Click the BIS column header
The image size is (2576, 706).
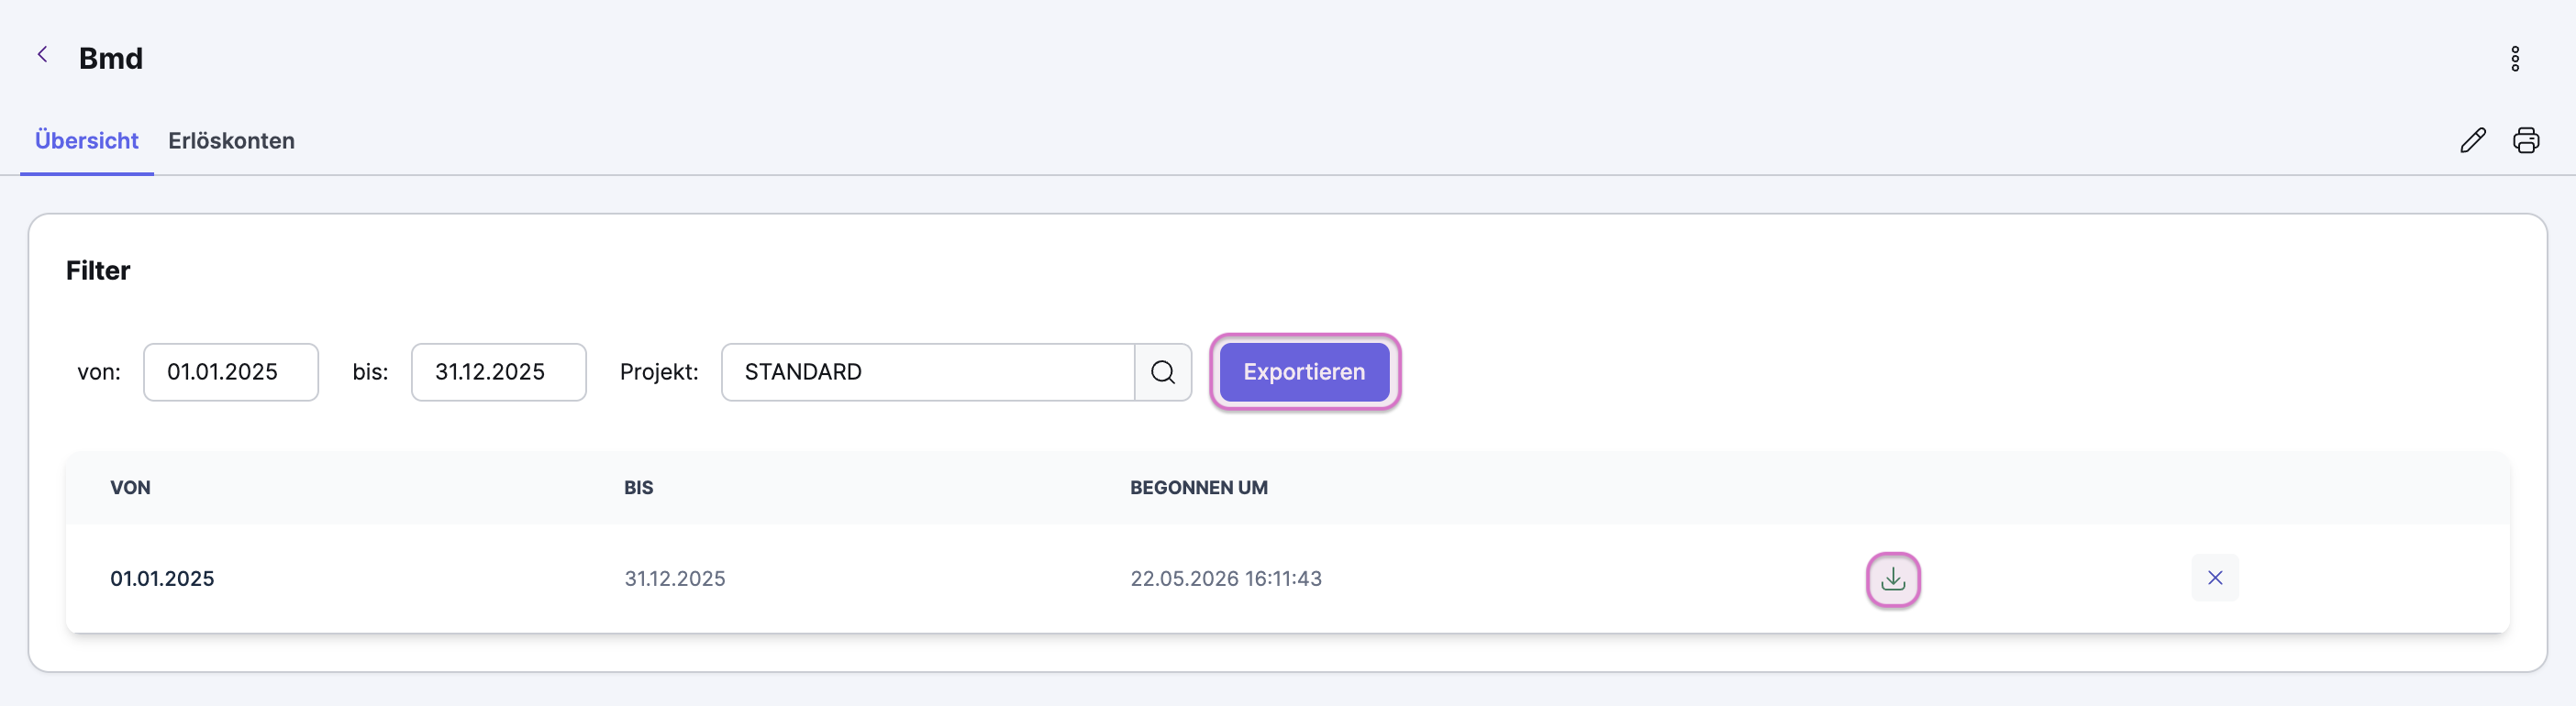tap(638, 488)
